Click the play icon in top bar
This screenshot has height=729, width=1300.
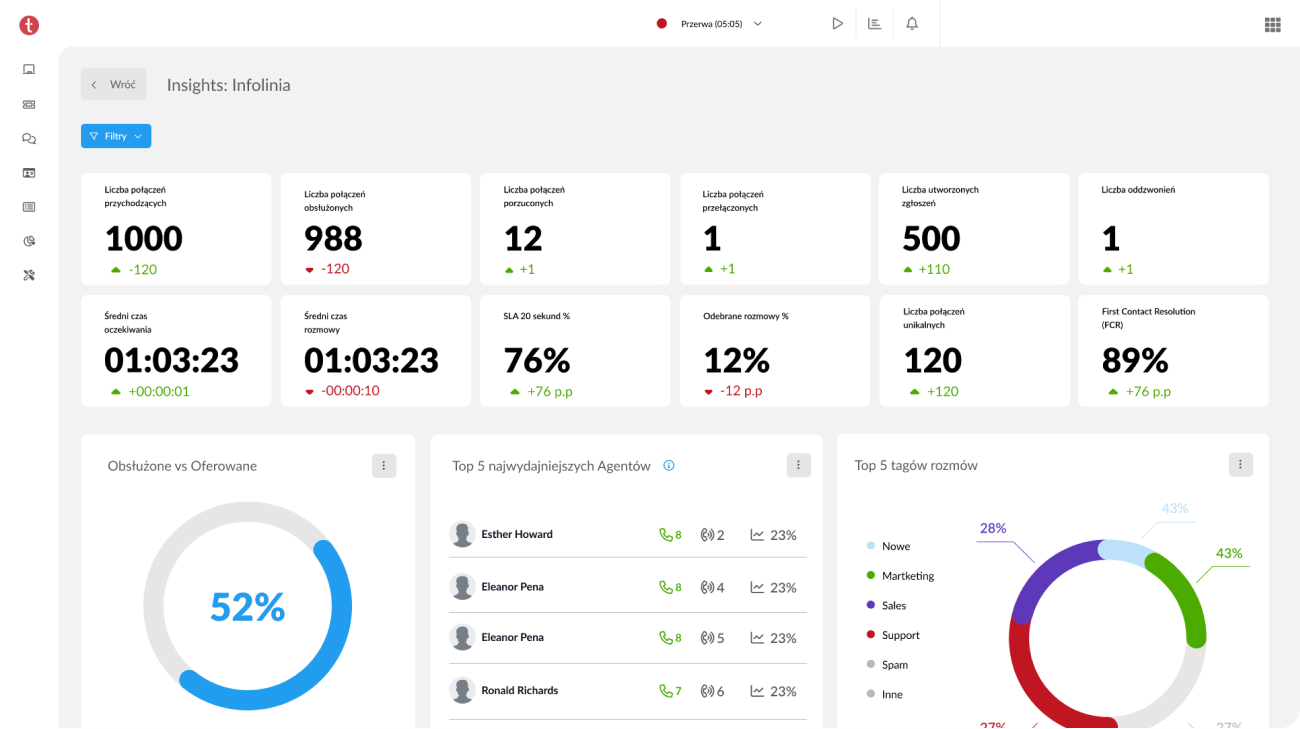coord(837,24)
